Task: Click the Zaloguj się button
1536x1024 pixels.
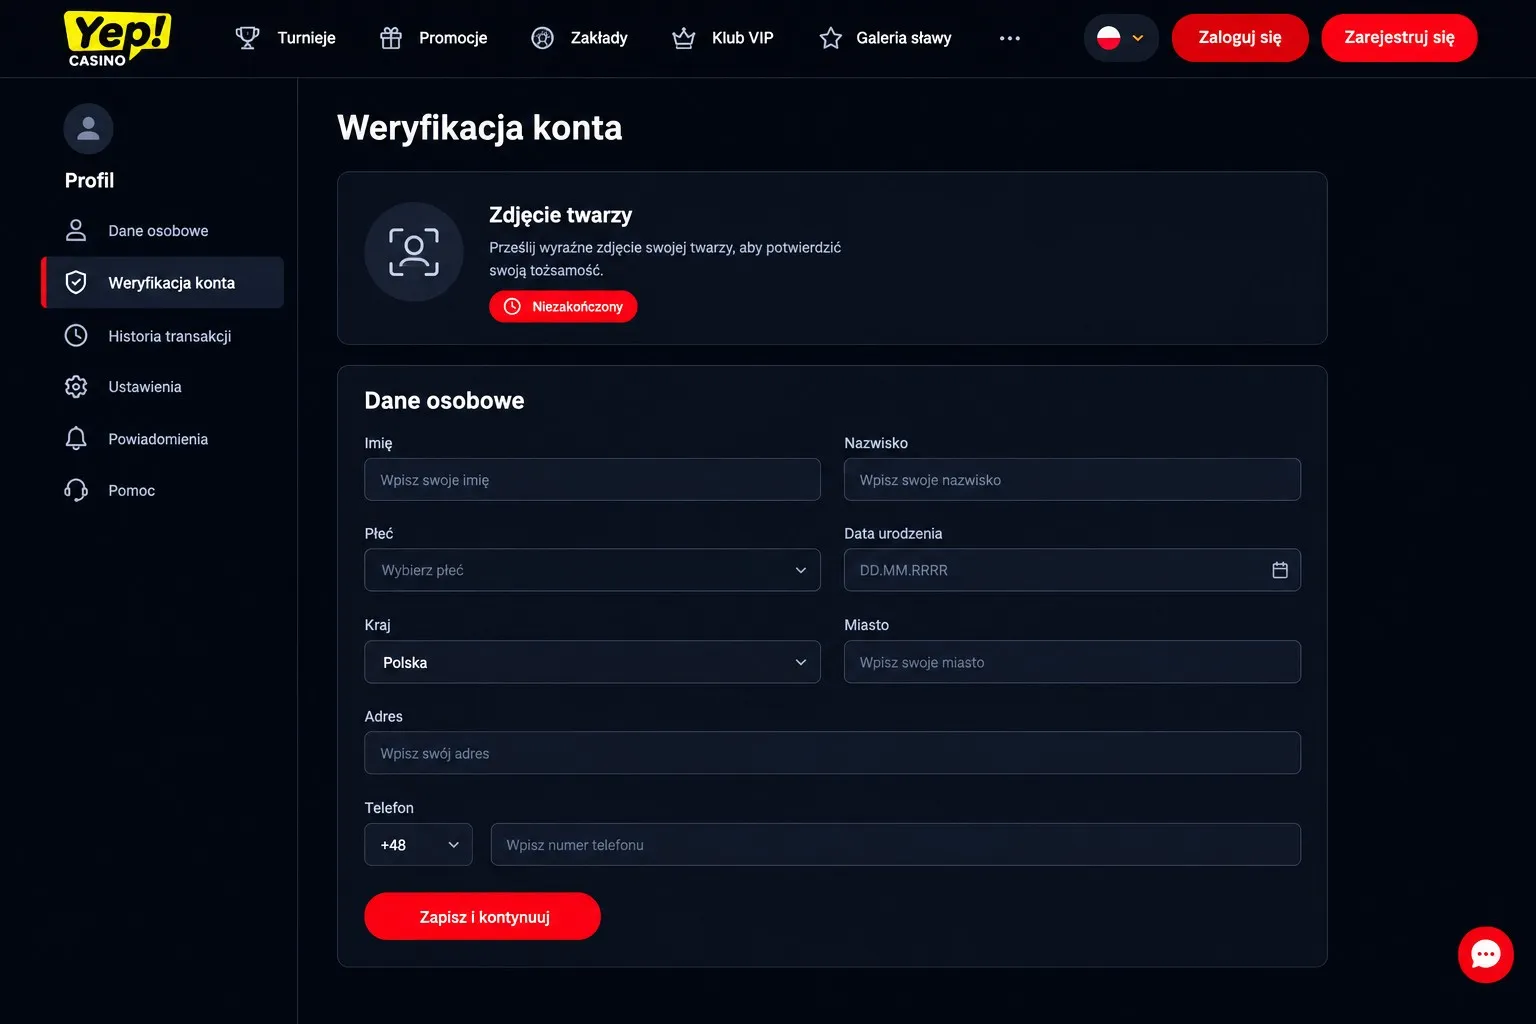Action: pyautogui.click(x=1240, y=38)
